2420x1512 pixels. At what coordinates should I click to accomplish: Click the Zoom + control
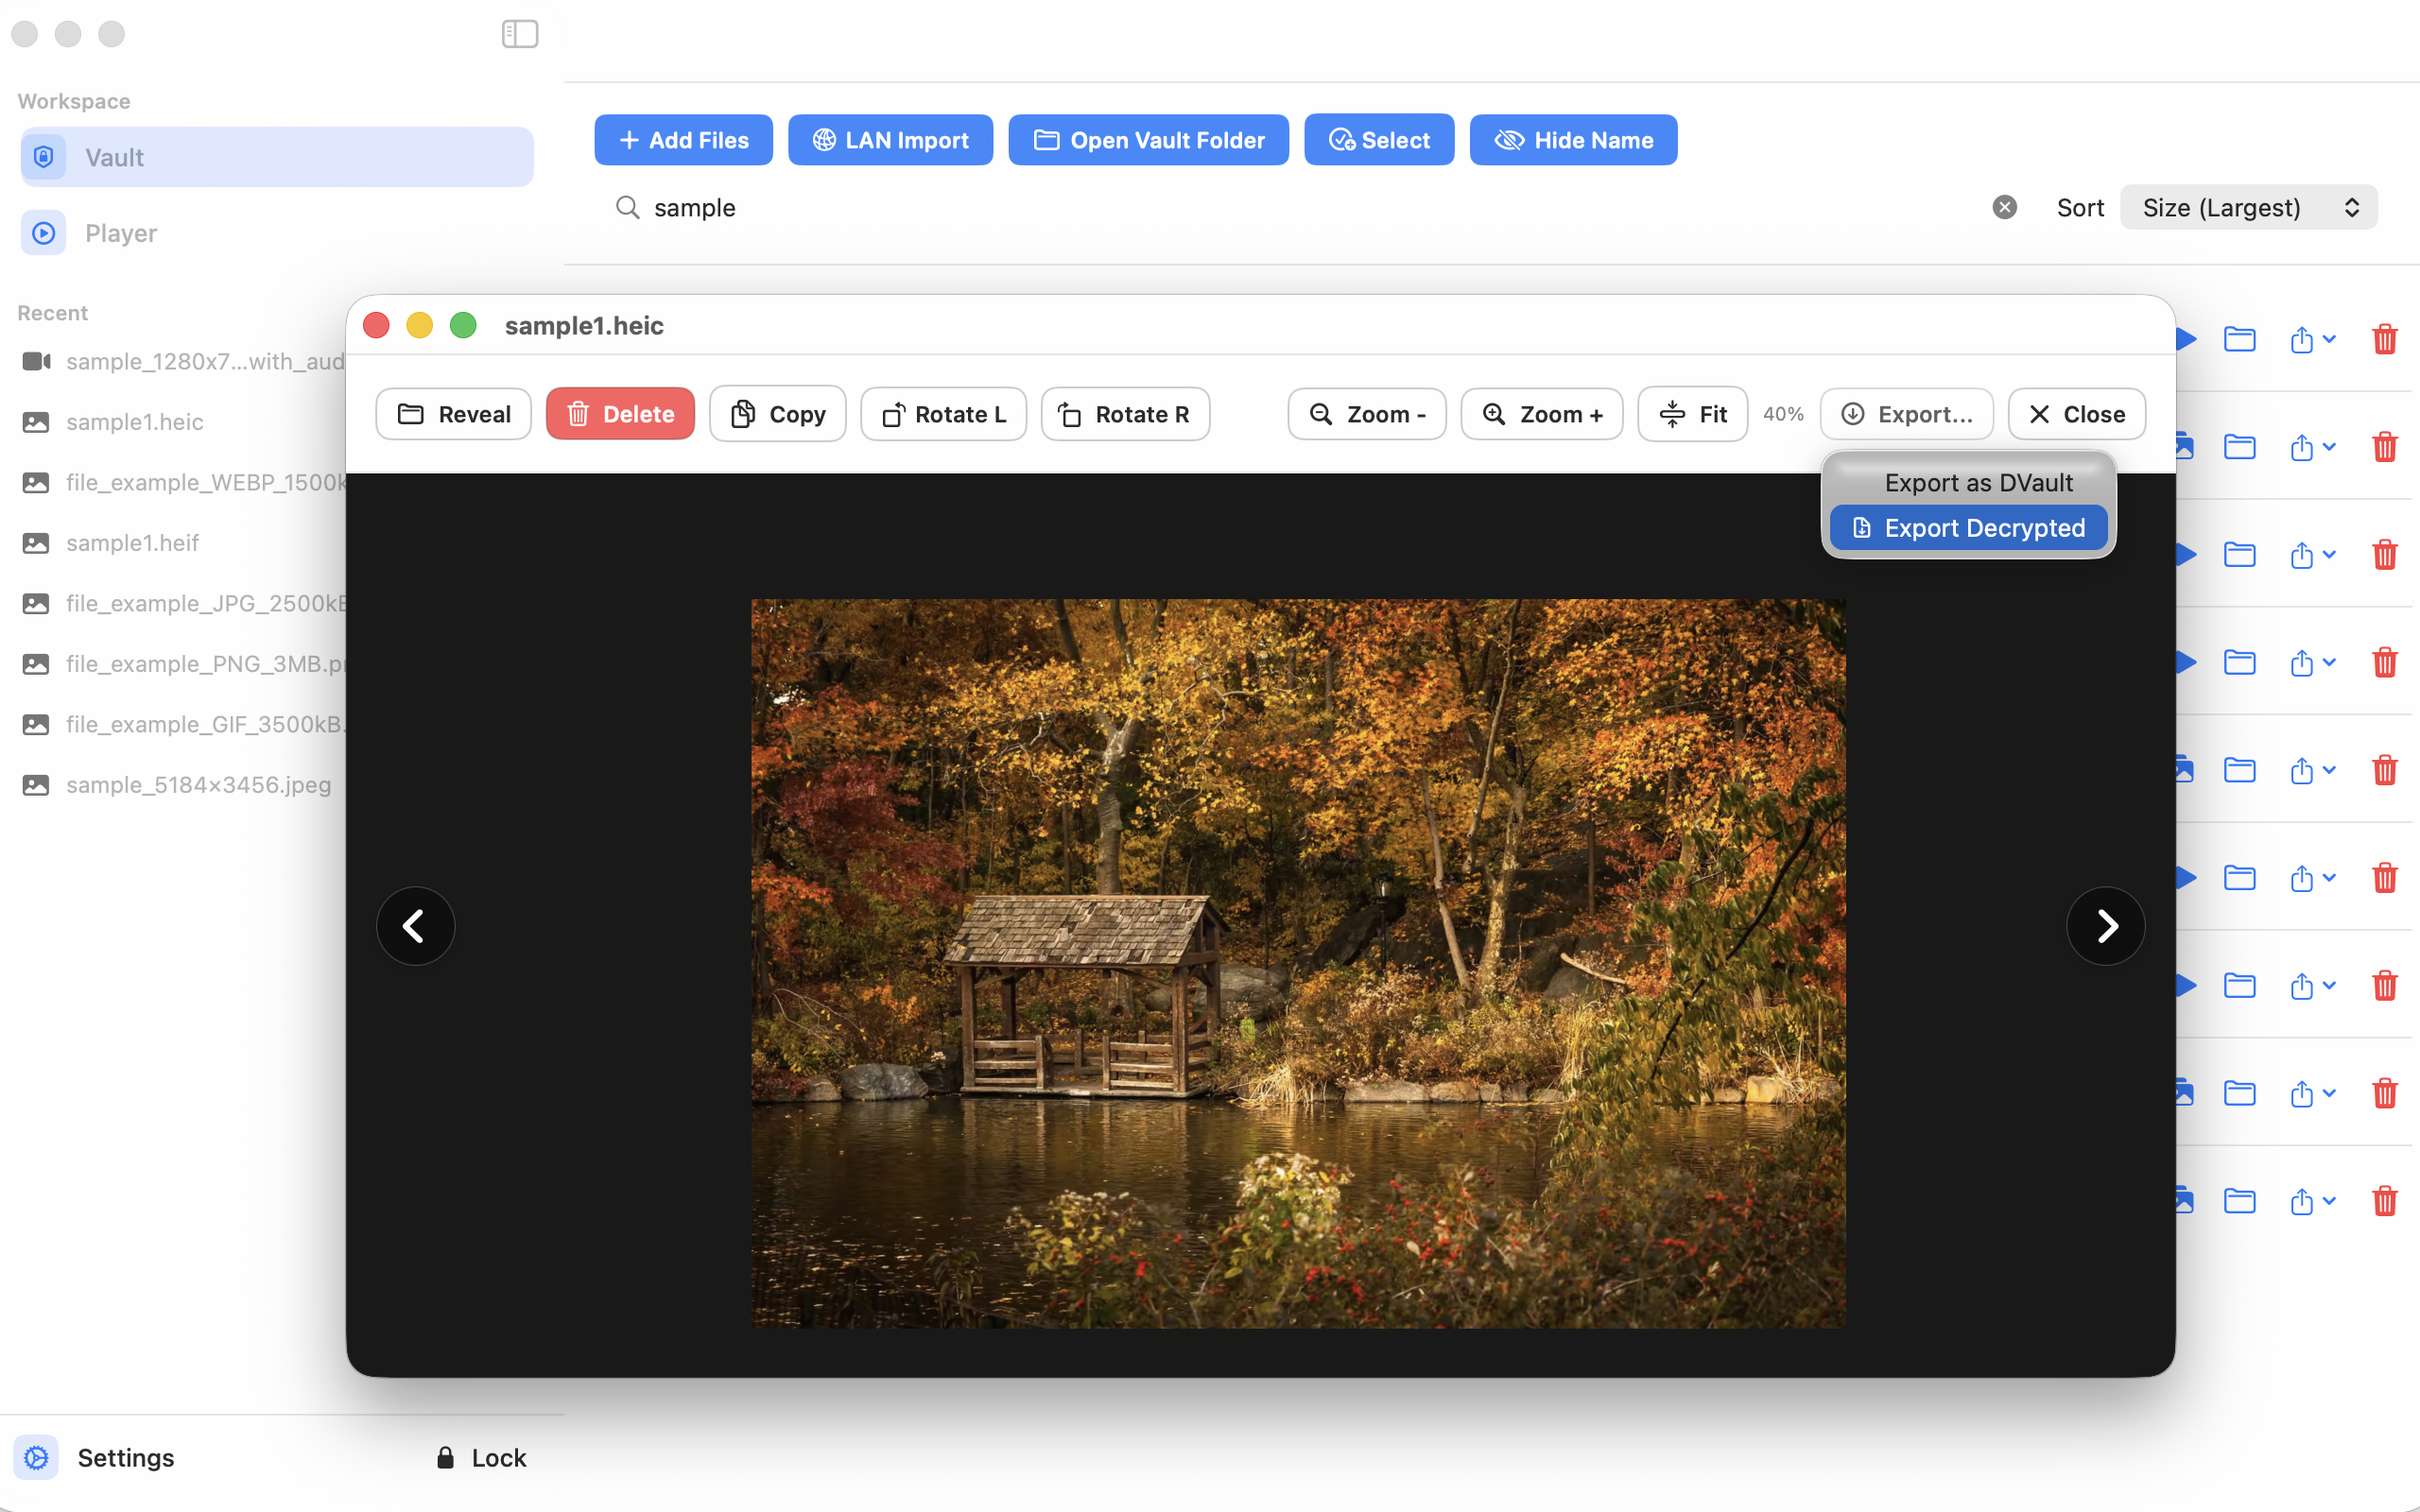pos(1541,413)
